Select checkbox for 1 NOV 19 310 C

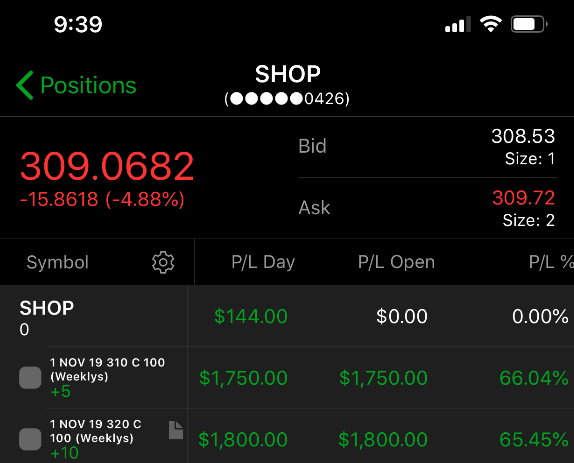(x=30, y=377)
